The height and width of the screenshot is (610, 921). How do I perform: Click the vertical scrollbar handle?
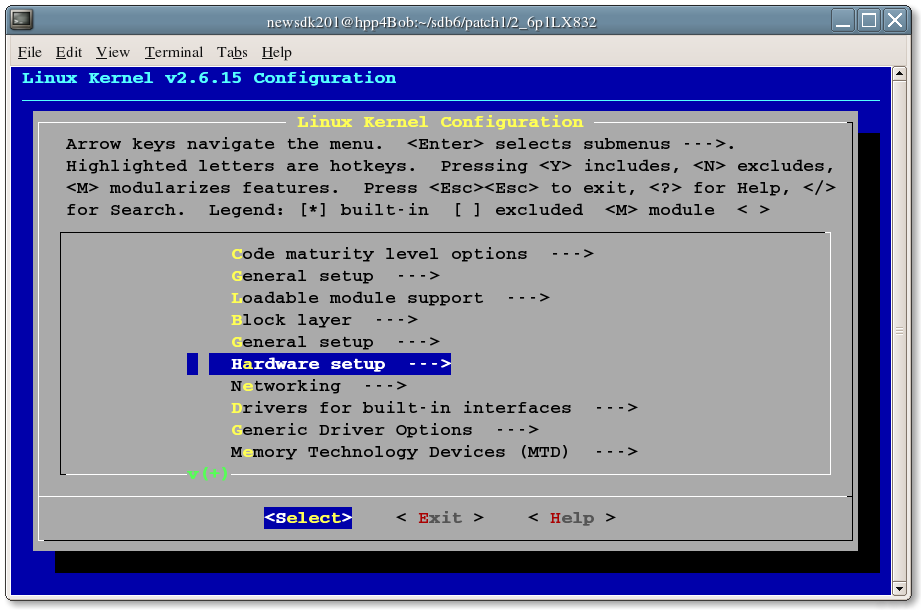(899, 331)
